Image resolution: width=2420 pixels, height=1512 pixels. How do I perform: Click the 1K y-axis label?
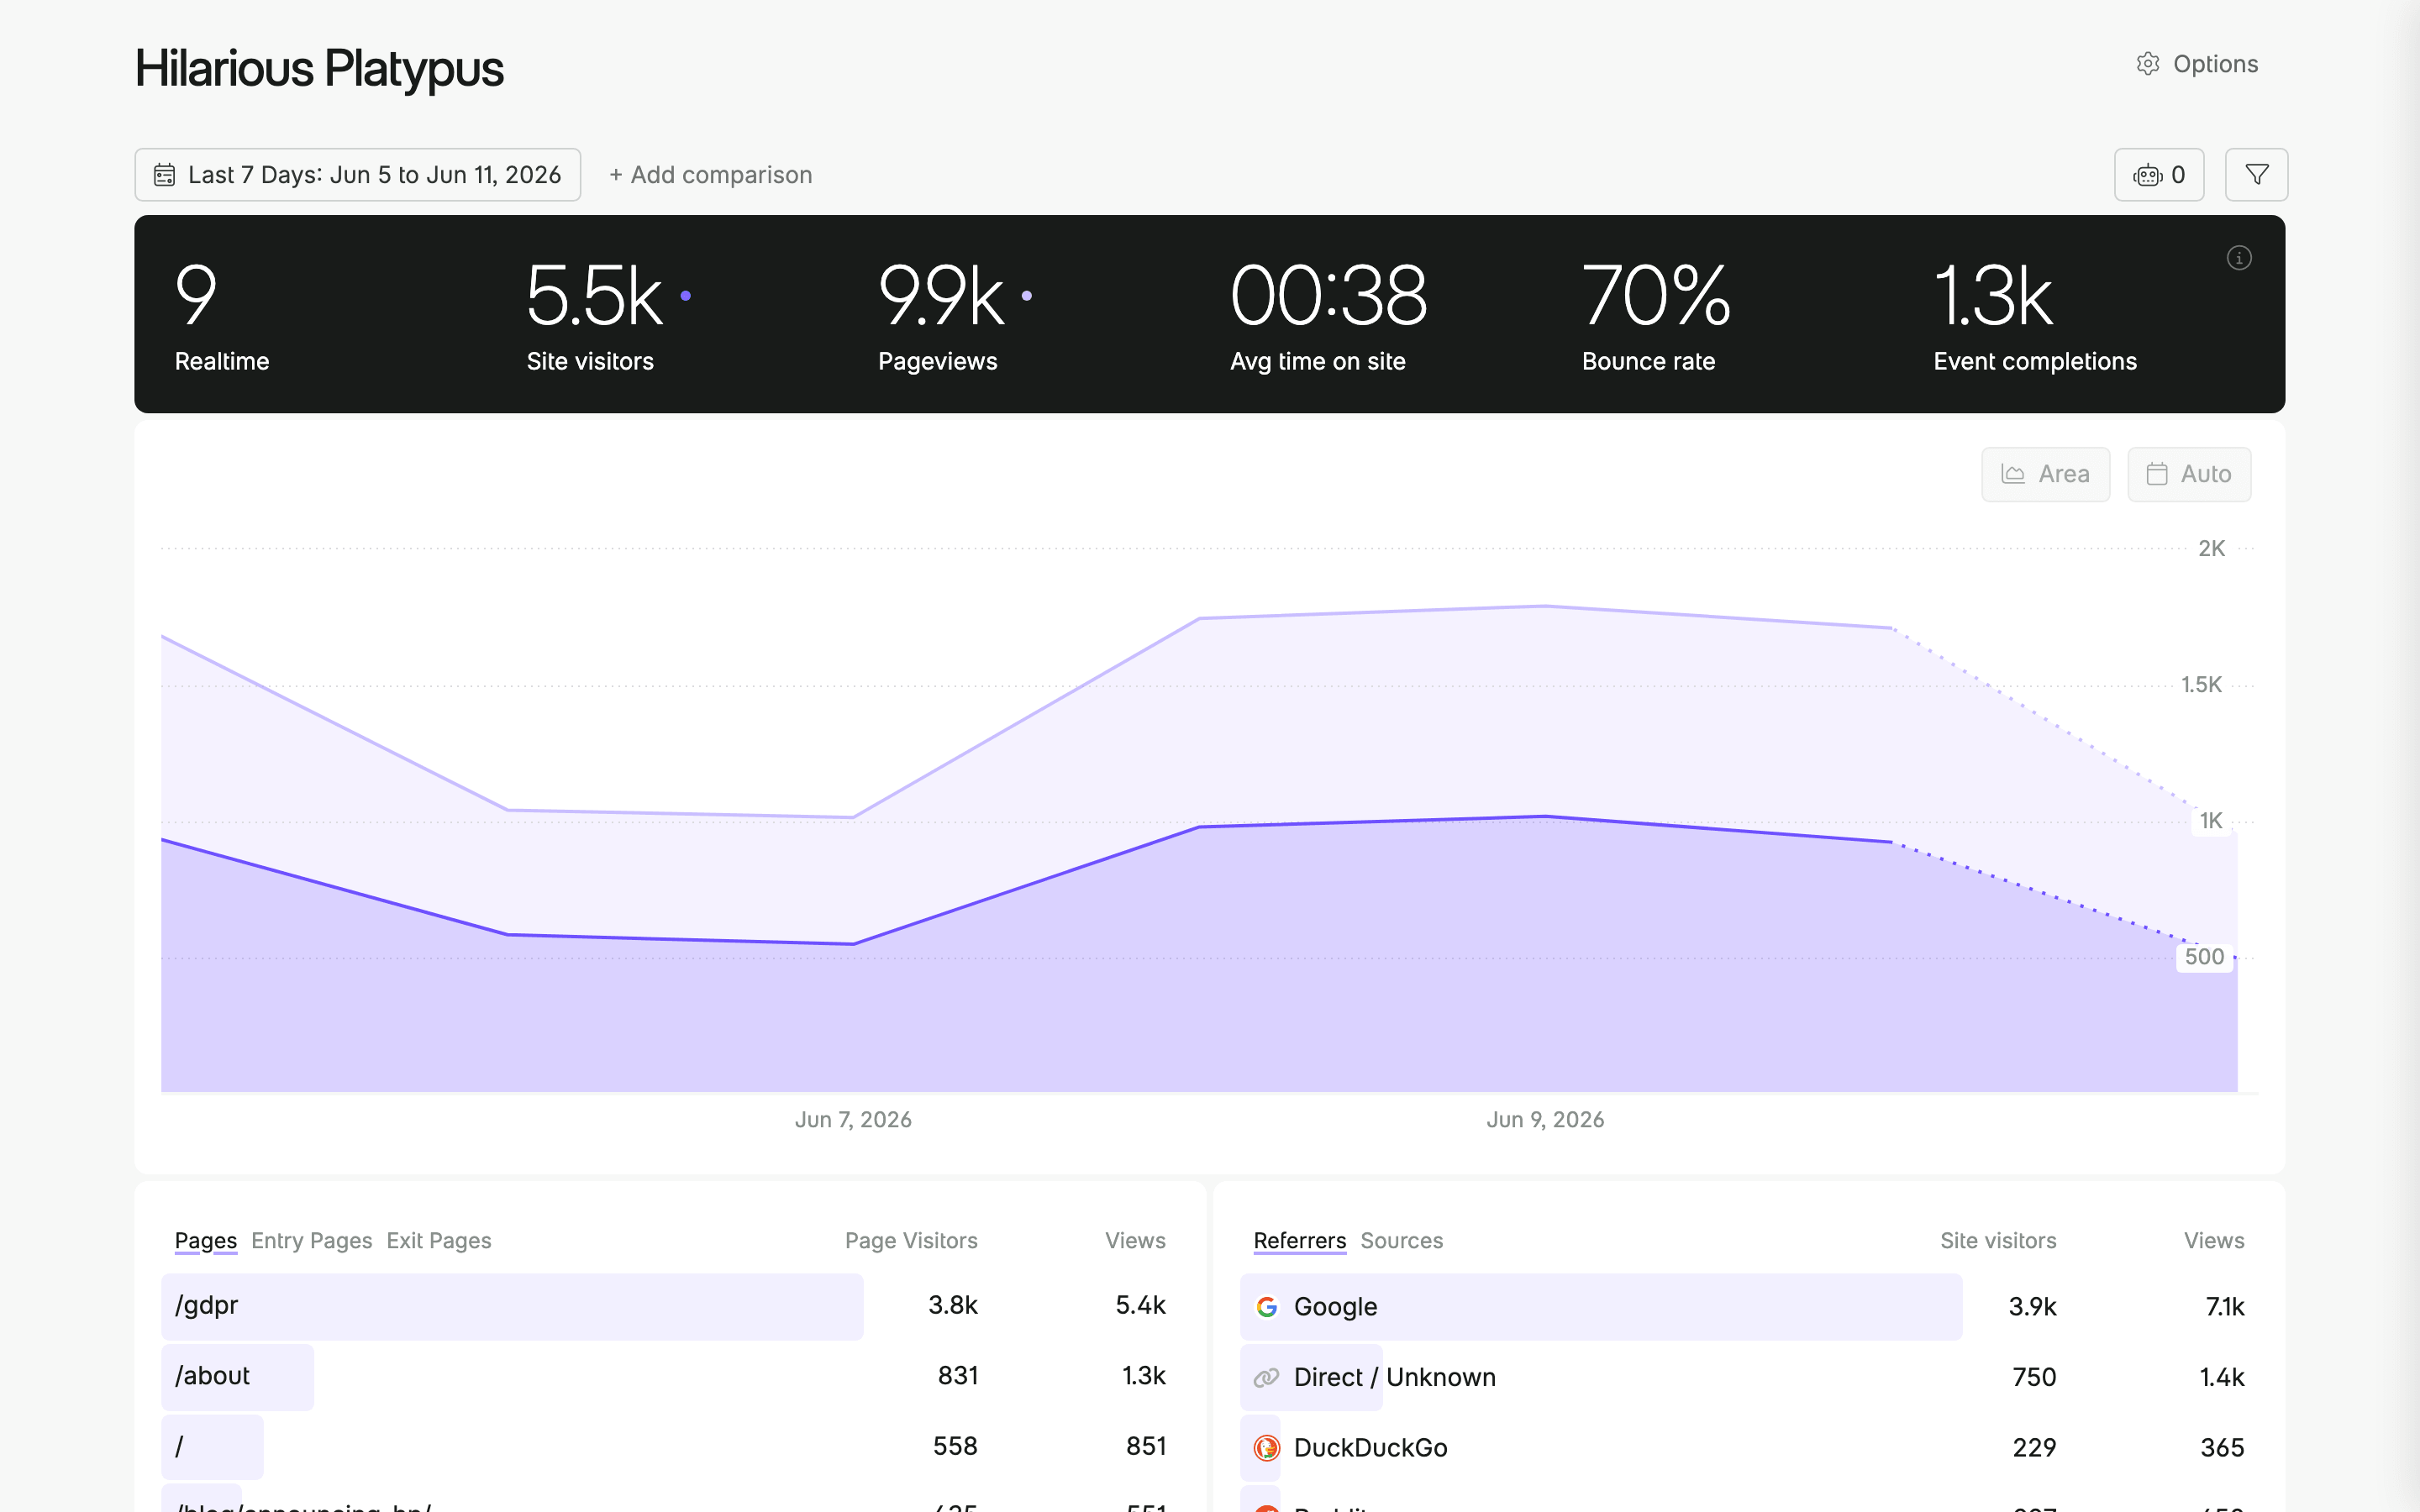[2211, 821]
